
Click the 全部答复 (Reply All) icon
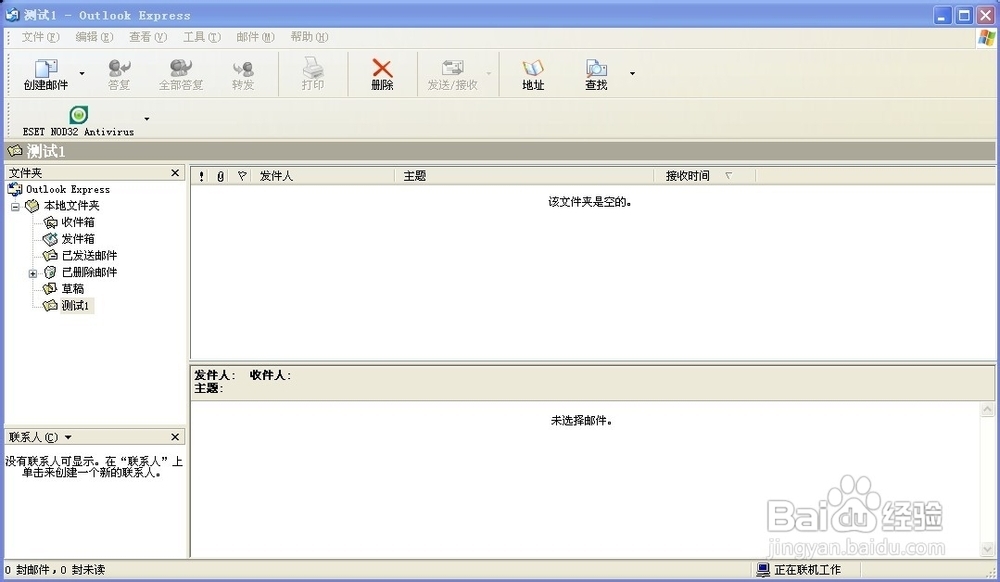tap(179, 72)
